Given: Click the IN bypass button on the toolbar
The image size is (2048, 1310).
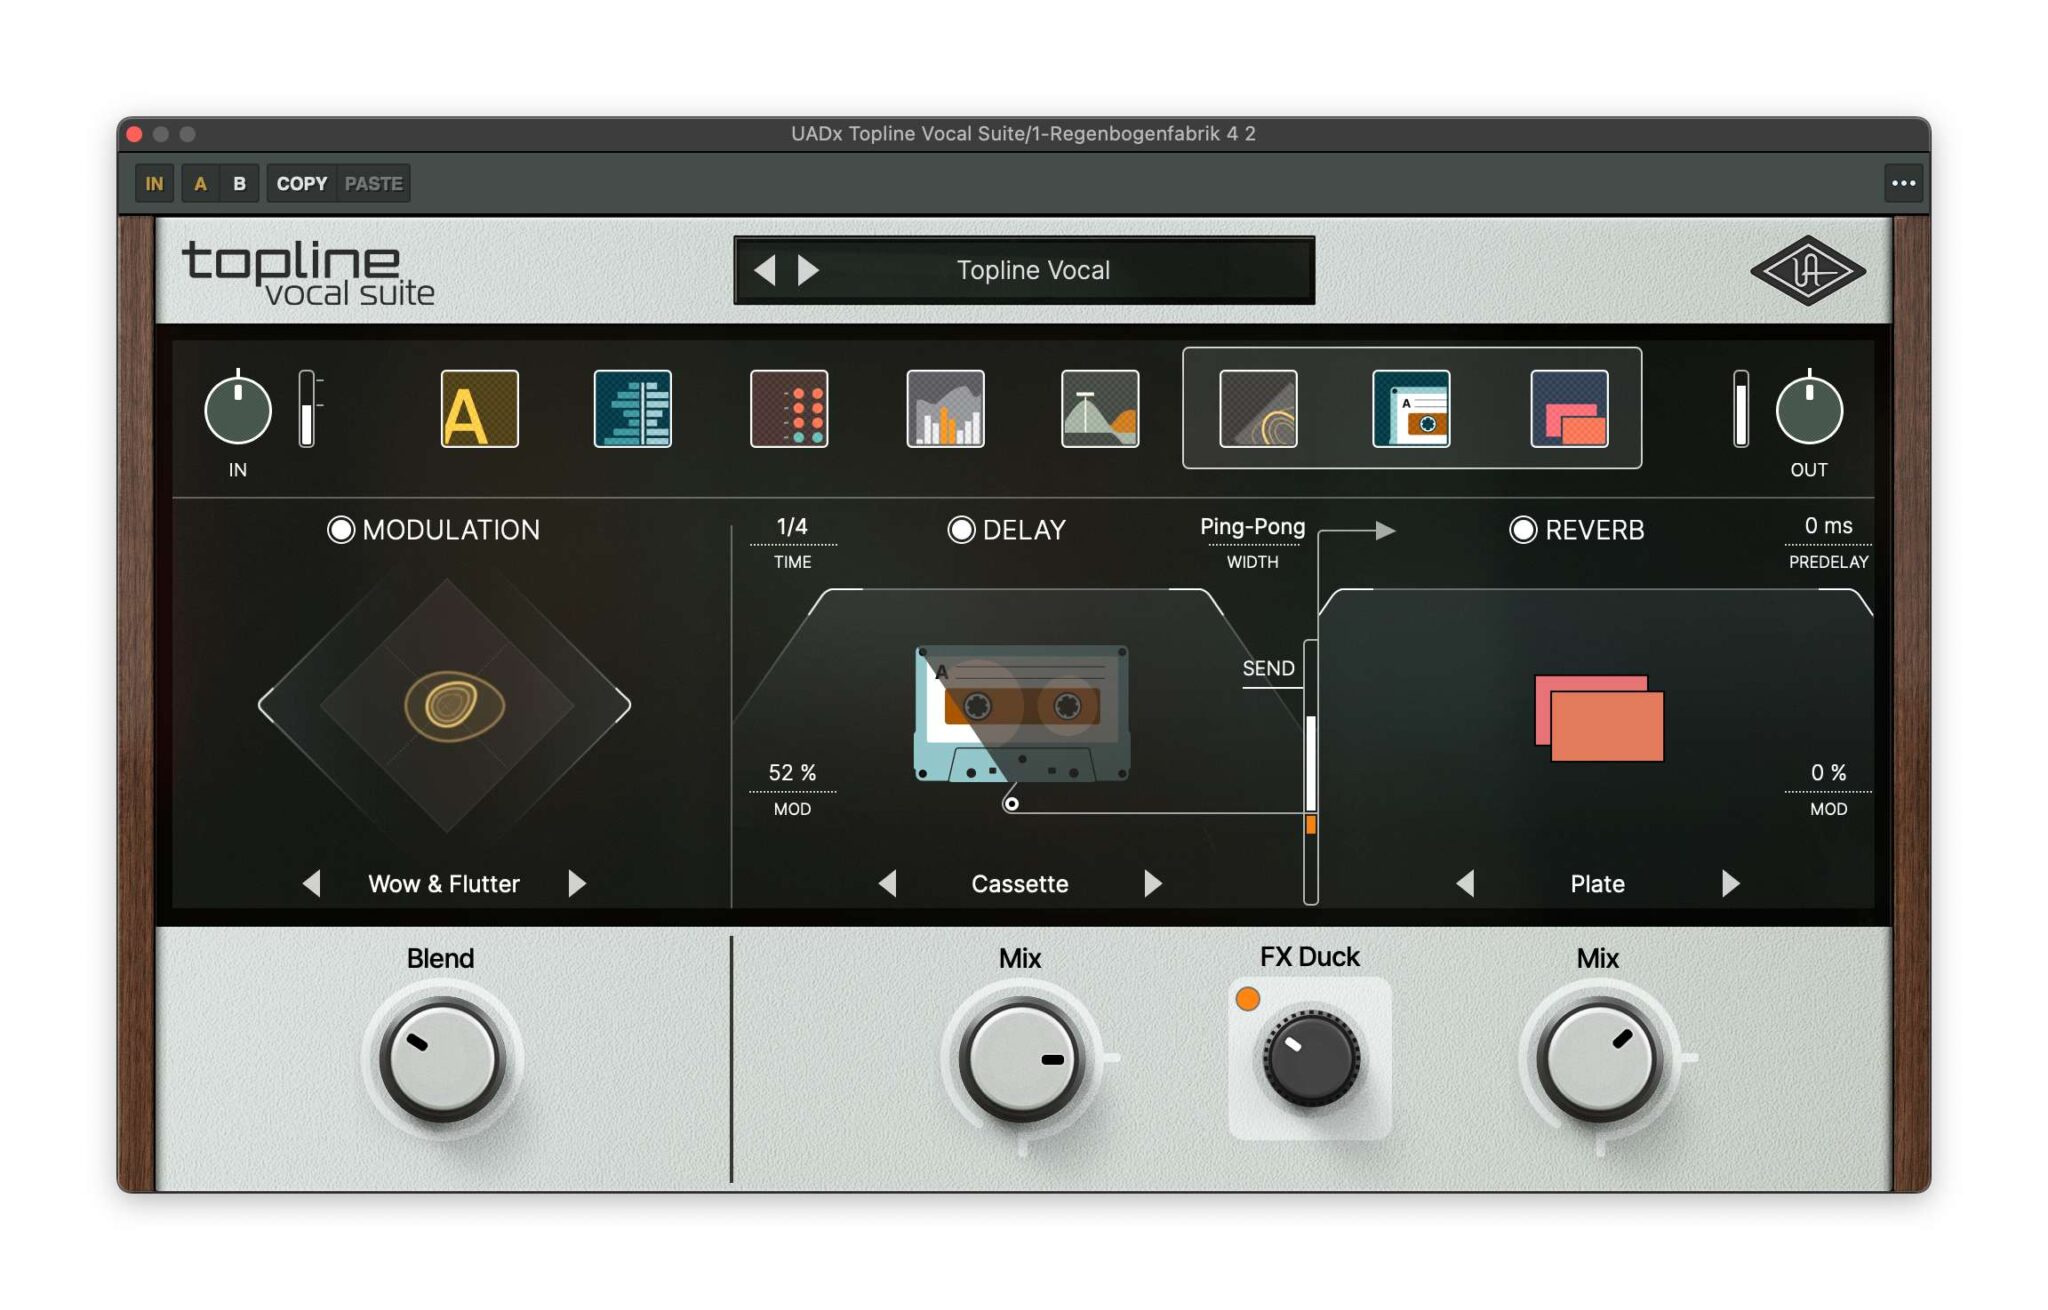Looking at the screenshot, I should (154, 183).
